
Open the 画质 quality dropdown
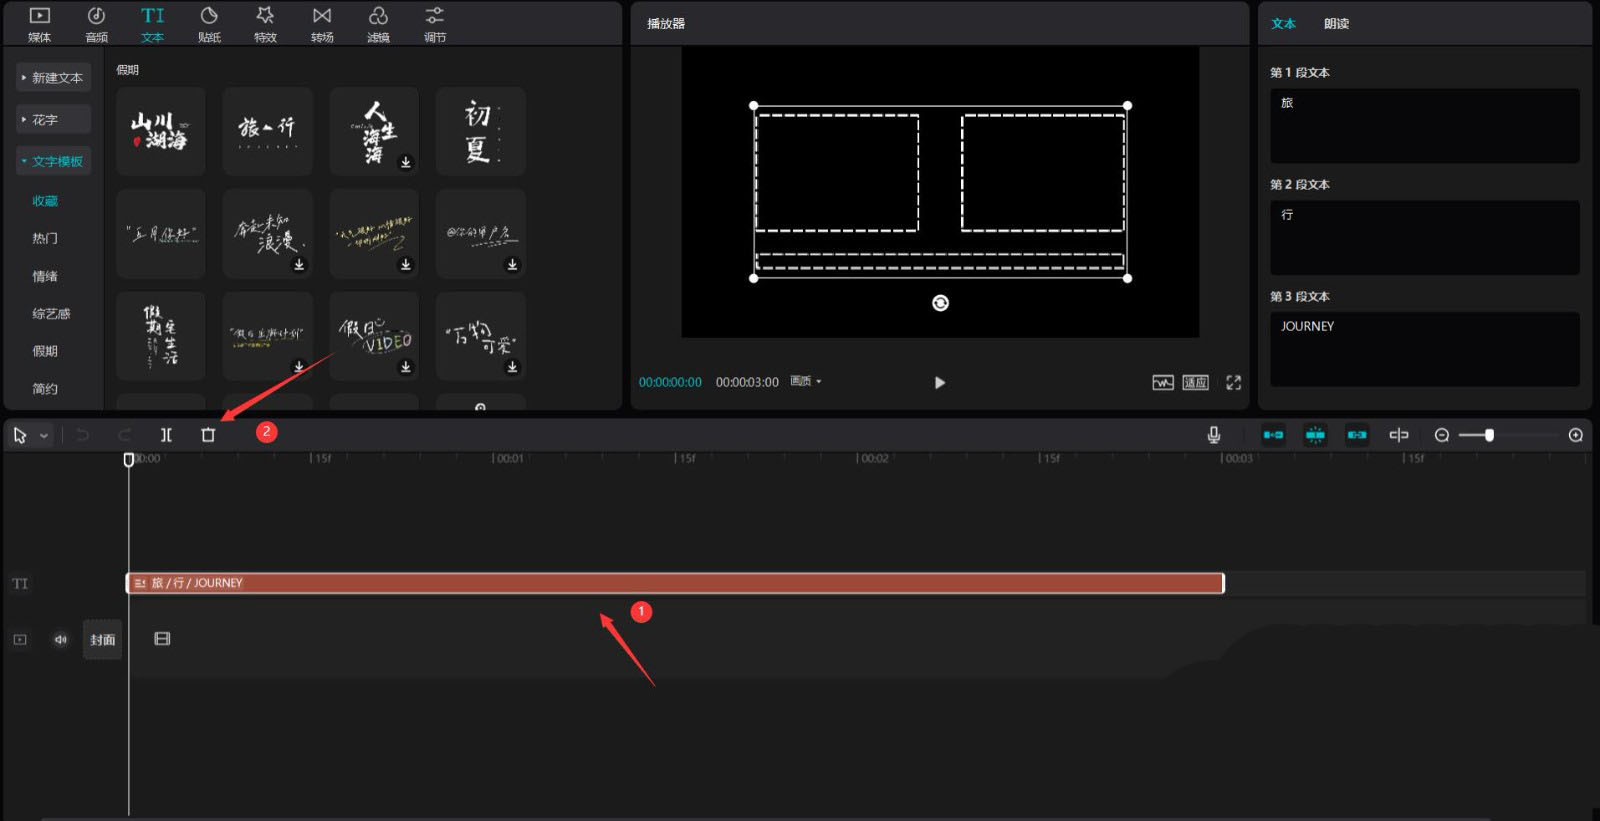pos(805,382)
